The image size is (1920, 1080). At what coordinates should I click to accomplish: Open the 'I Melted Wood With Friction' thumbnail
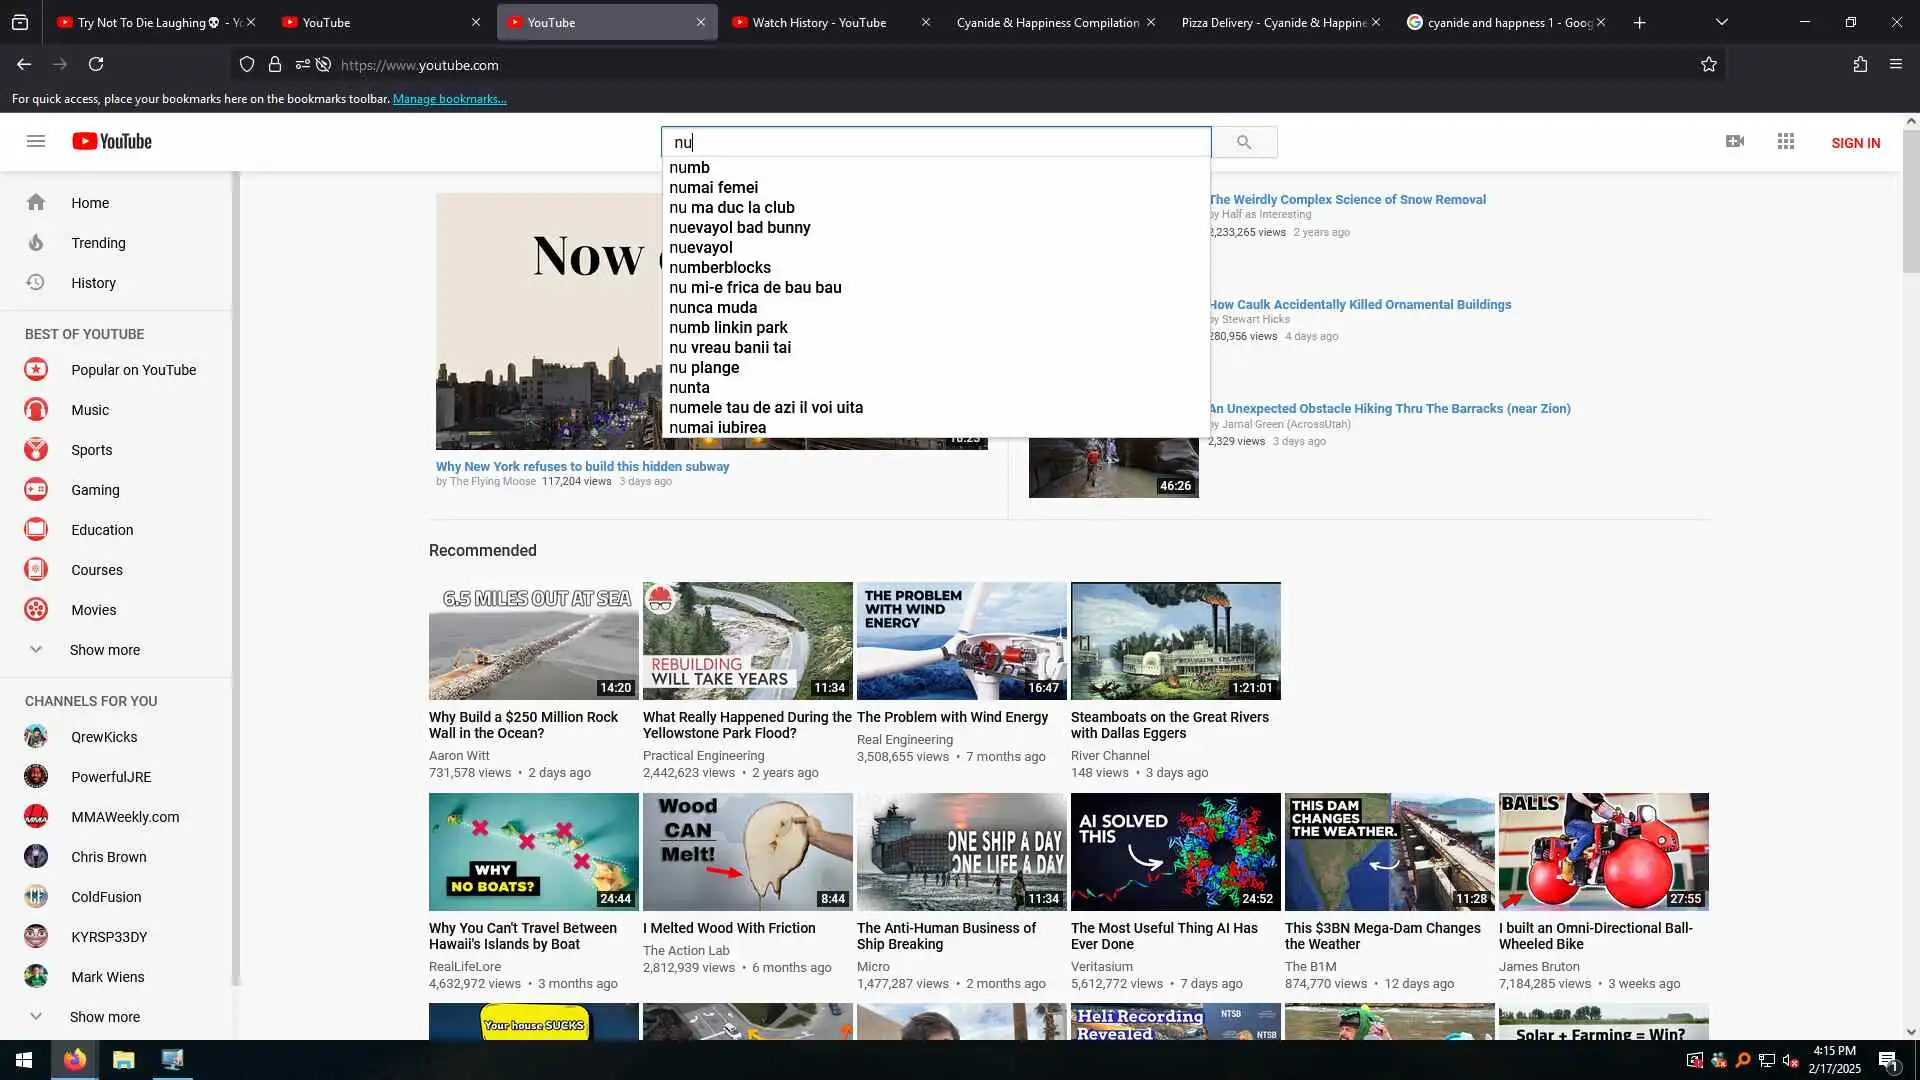[x=747, y=852]
